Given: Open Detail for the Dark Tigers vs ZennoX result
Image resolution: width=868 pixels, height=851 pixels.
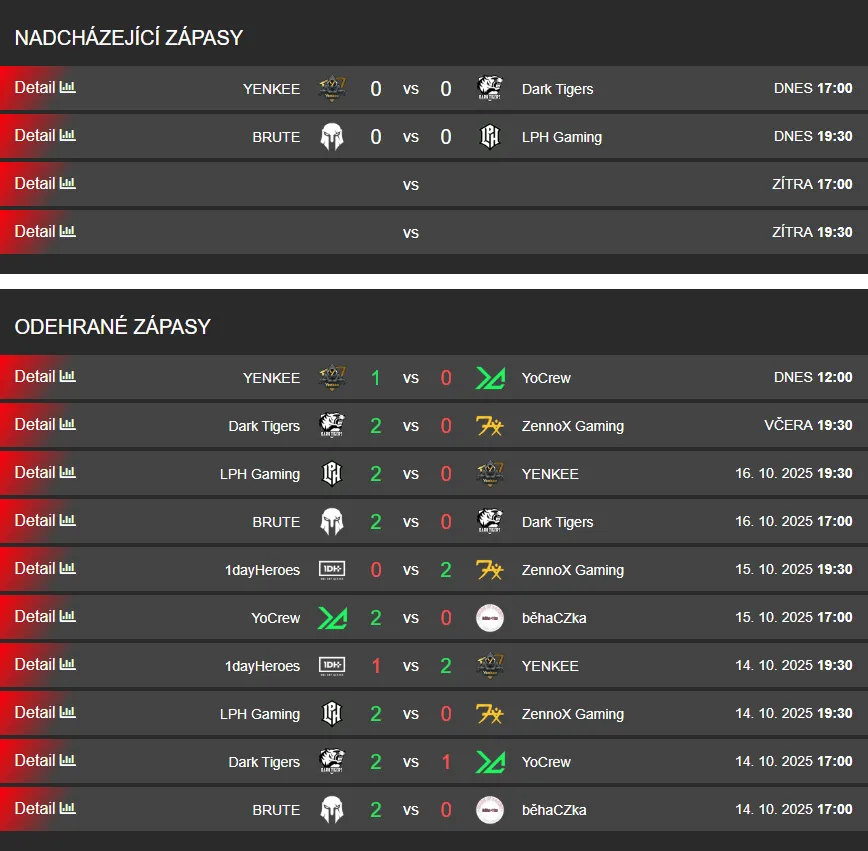Looking at the screenshot, I should [34, 424].
